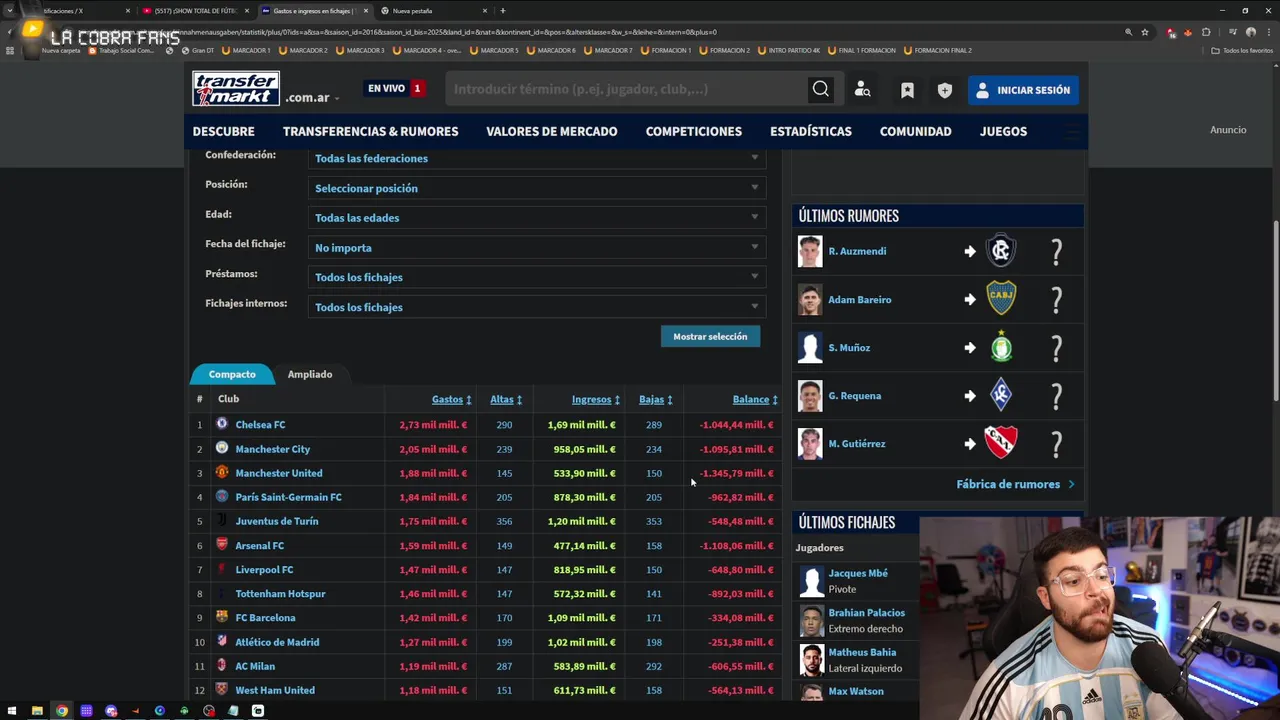Click Chrome icon in the taskbar
Image resolution: width=1280 pixels, height=720 pixels.
(x=62, y=711)
